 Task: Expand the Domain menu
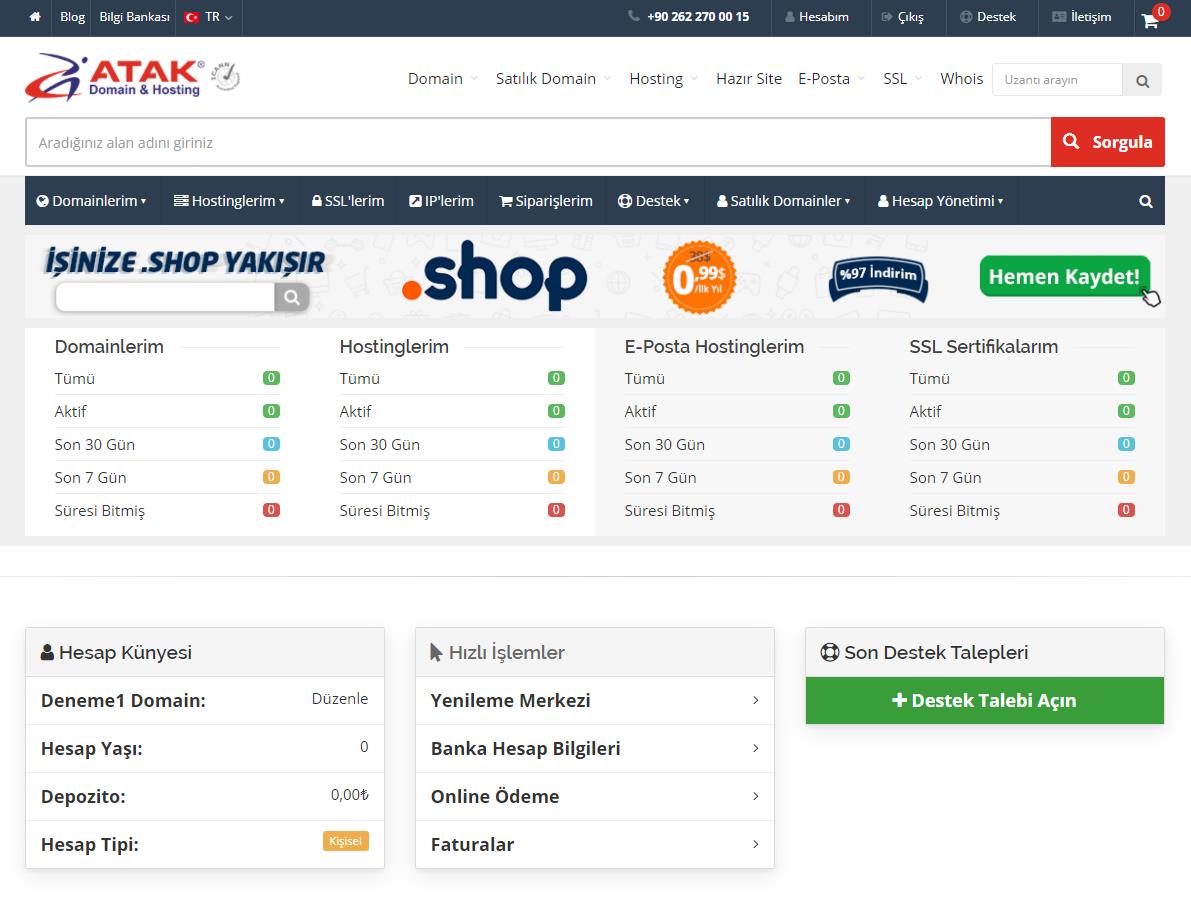(442, 79)
